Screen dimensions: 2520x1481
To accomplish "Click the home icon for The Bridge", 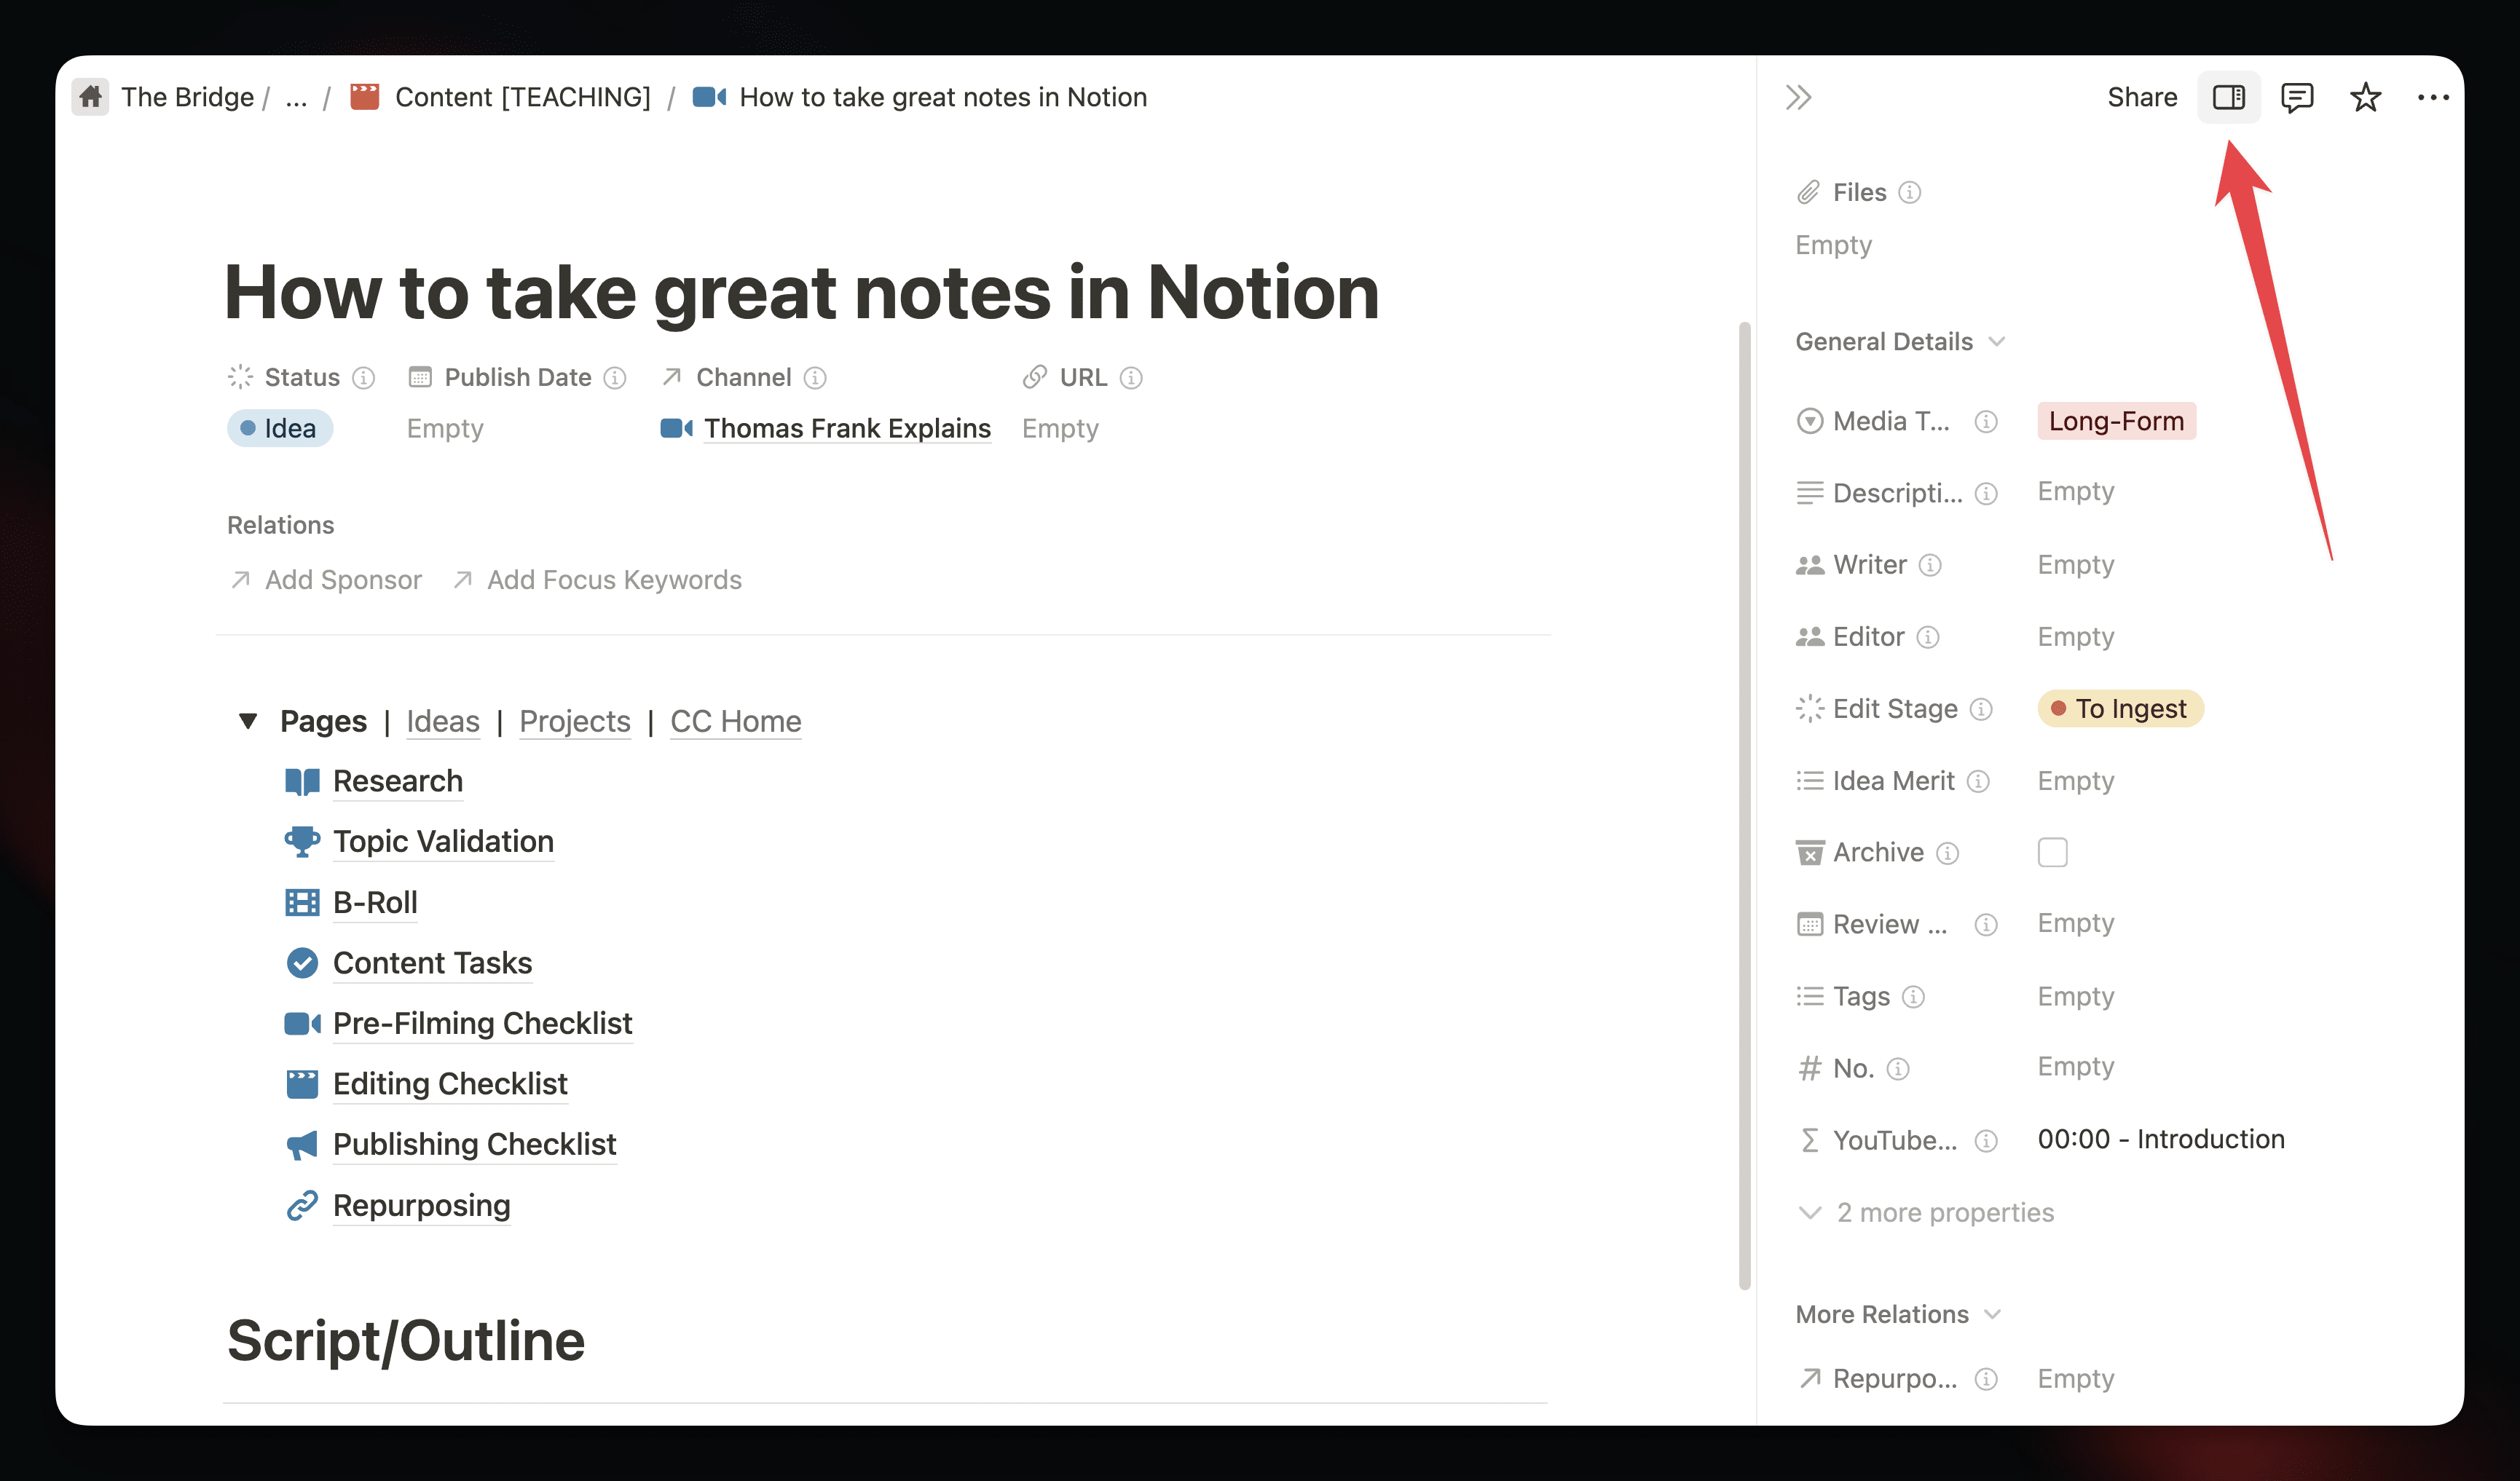I will (91, 97).
